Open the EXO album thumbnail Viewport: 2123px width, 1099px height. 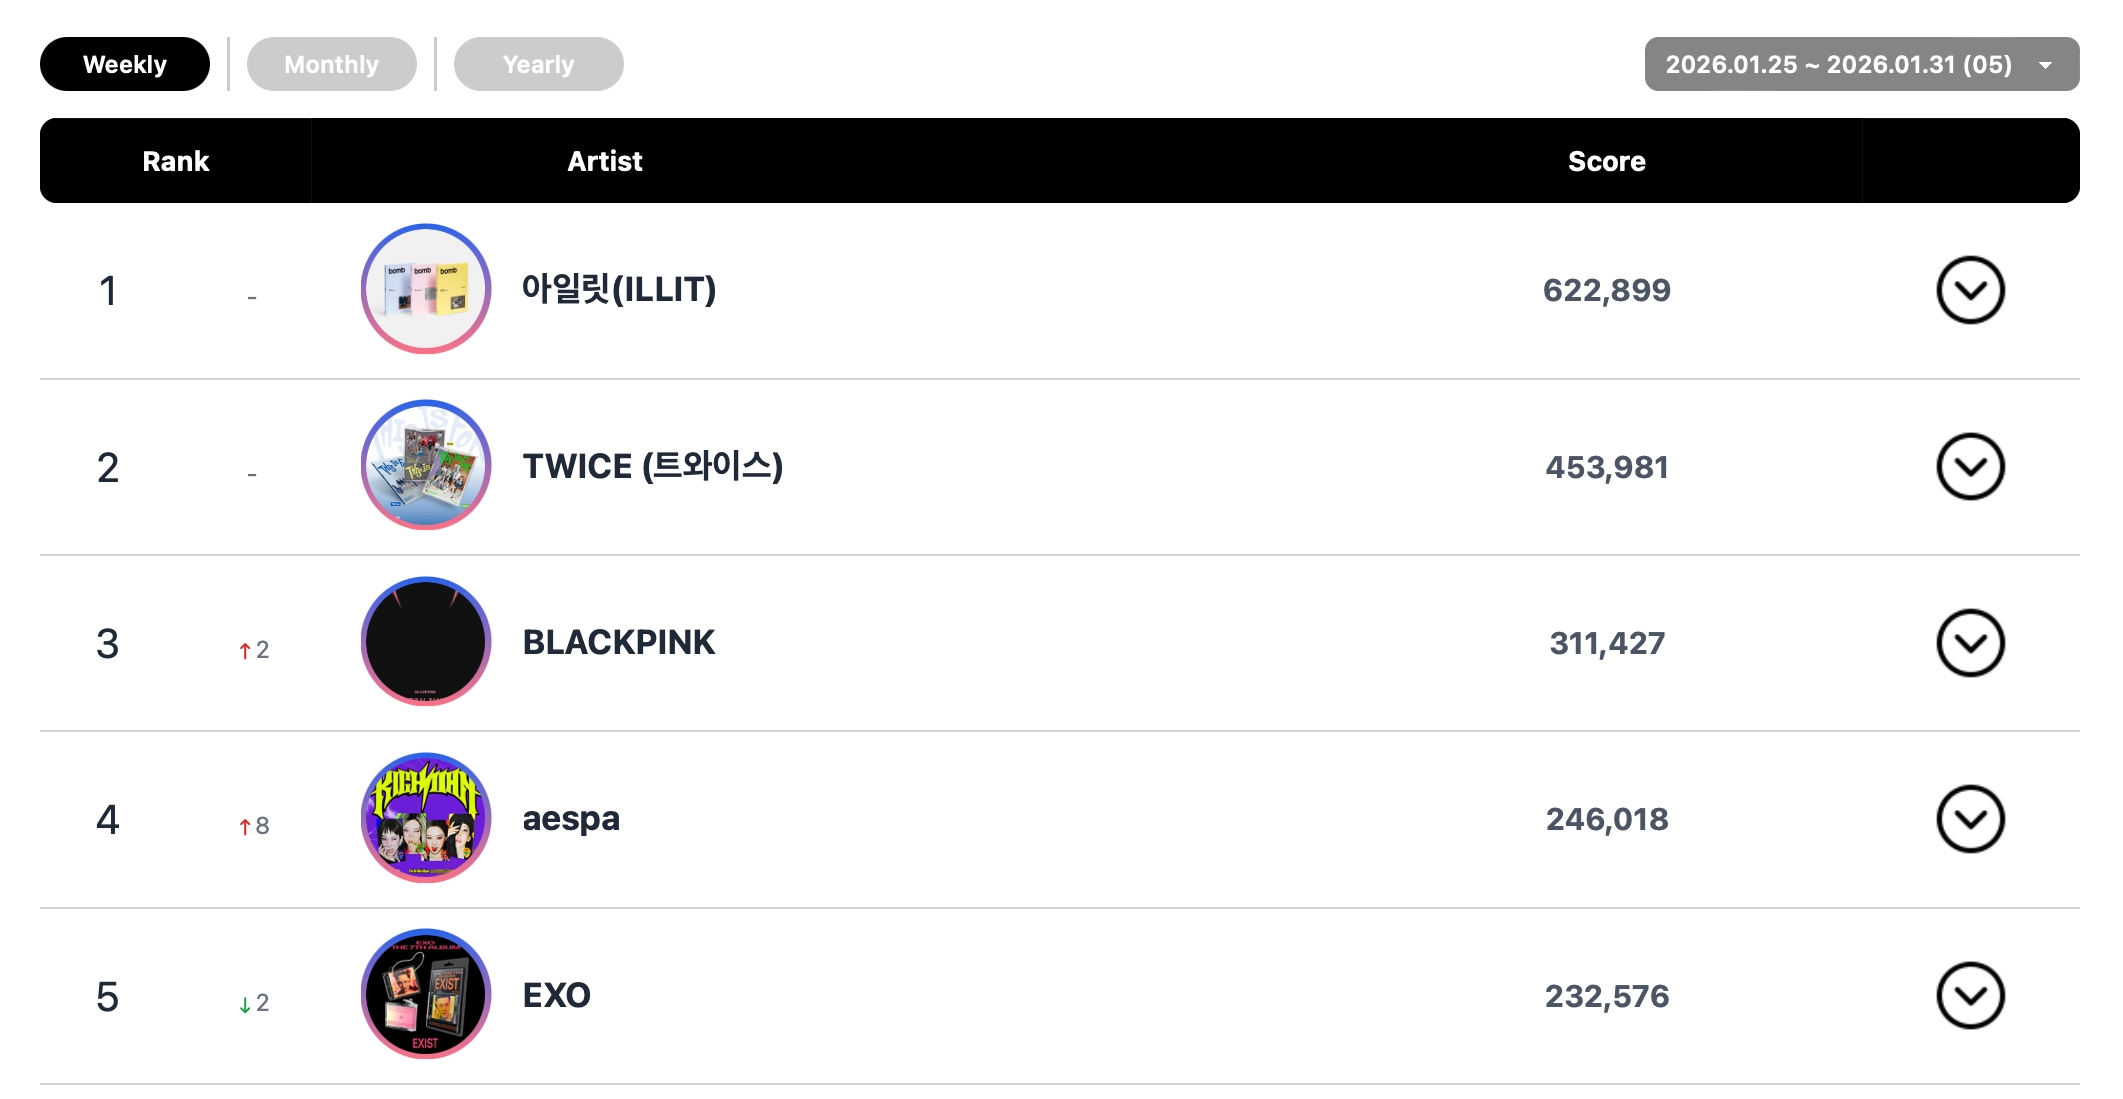pyautogui.click(x=426, y=995)
